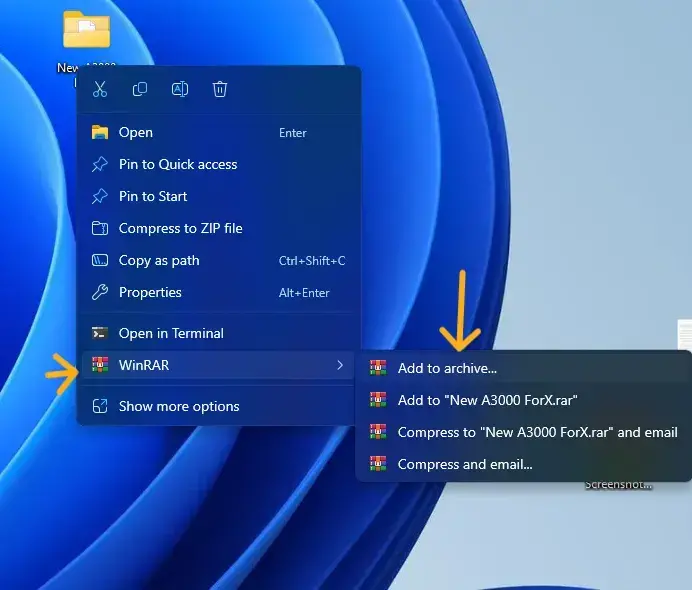
Task: Click the Delete trash can icon
Action: (x=220, y=90)
